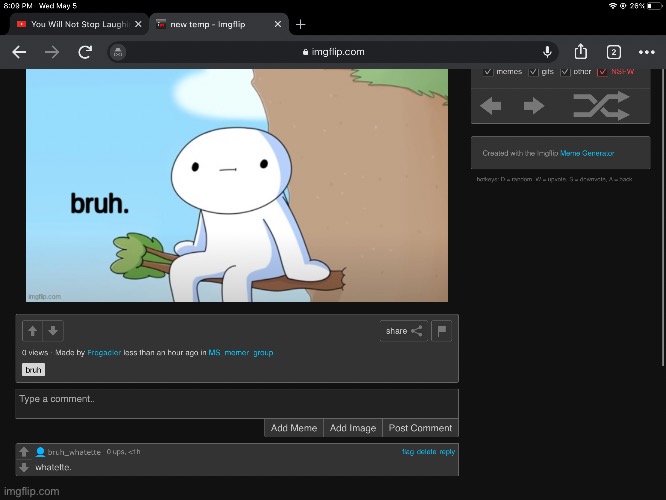Viewport: 666px width, 500px height.
Task: Click the browser forward arrow
Action: pyautogui.click(x=52, y=52)
